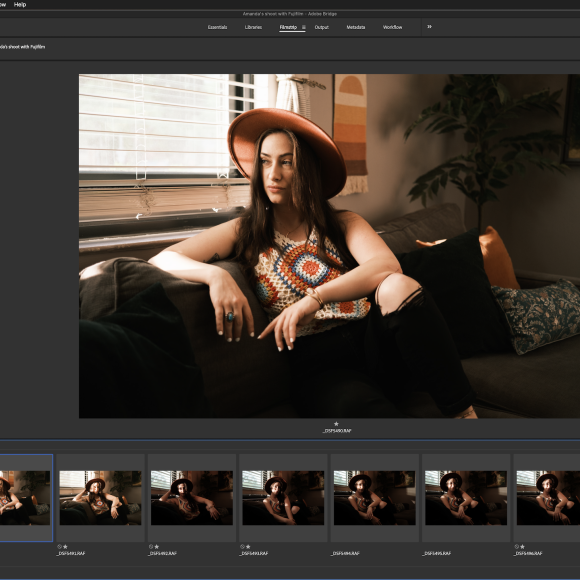Click the _DSF5495.RAF filename label
The width and height of the screenshot is (580, 580).
coord(436,553)
